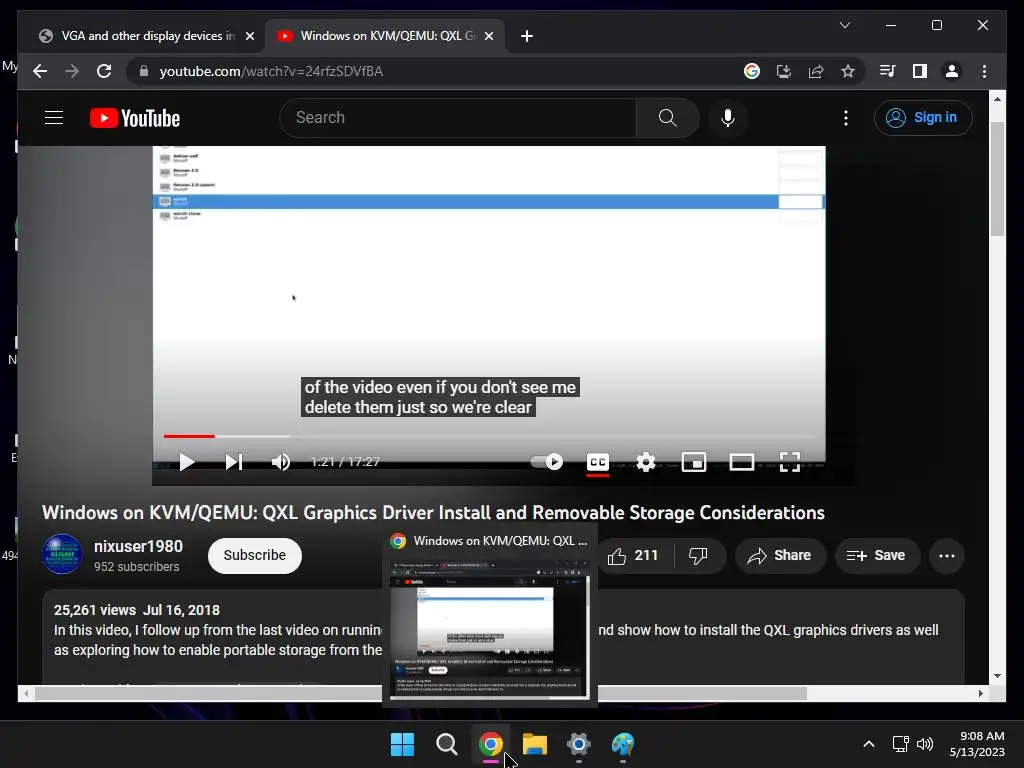This screenshot has height=768, width=1024.
Task: Show hidden system tray icons
Action: click(x=869, y=744)
